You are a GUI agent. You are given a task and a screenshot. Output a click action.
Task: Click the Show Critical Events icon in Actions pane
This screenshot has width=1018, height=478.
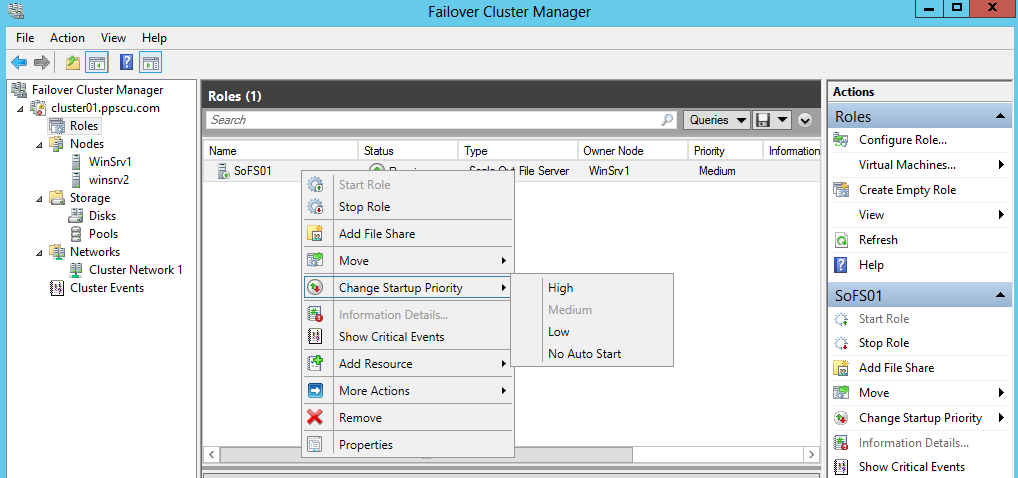click(841, 466)
